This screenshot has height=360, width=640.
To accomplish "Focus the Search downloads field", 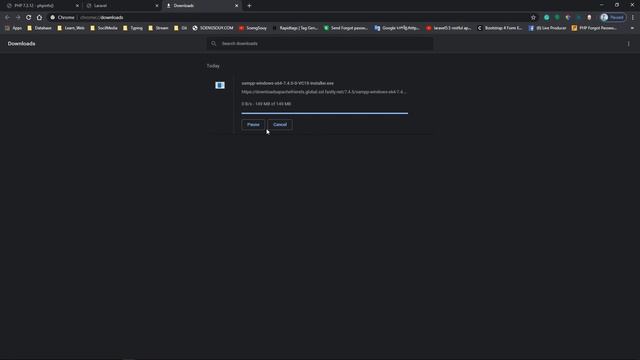I will point(320,44).
